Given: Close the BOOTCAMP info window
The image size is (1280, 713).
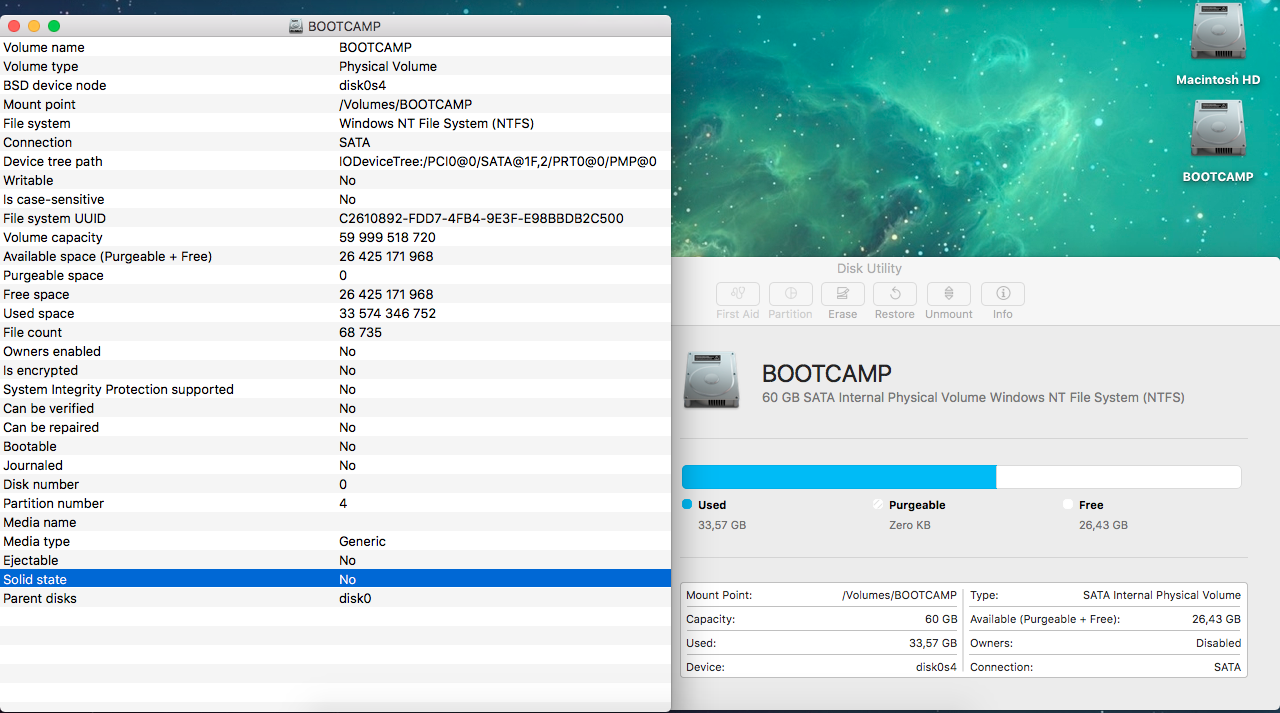Looking at the screenshot, I should point(14,26).
